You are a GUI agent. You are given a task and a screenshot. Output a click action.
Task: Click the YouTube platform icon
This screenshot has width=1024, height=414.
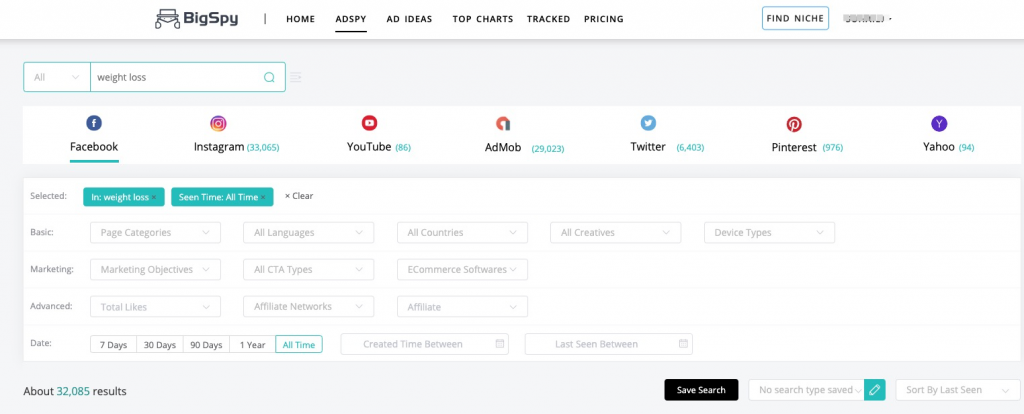370,123
